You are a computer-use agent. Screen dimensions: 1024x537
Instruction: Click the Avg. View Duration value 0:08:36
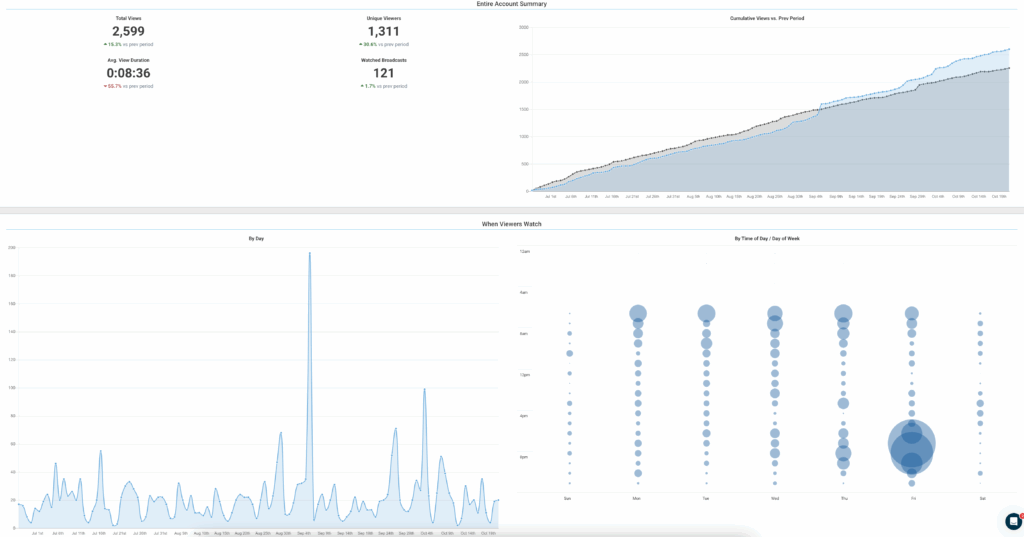pos(128,73)
